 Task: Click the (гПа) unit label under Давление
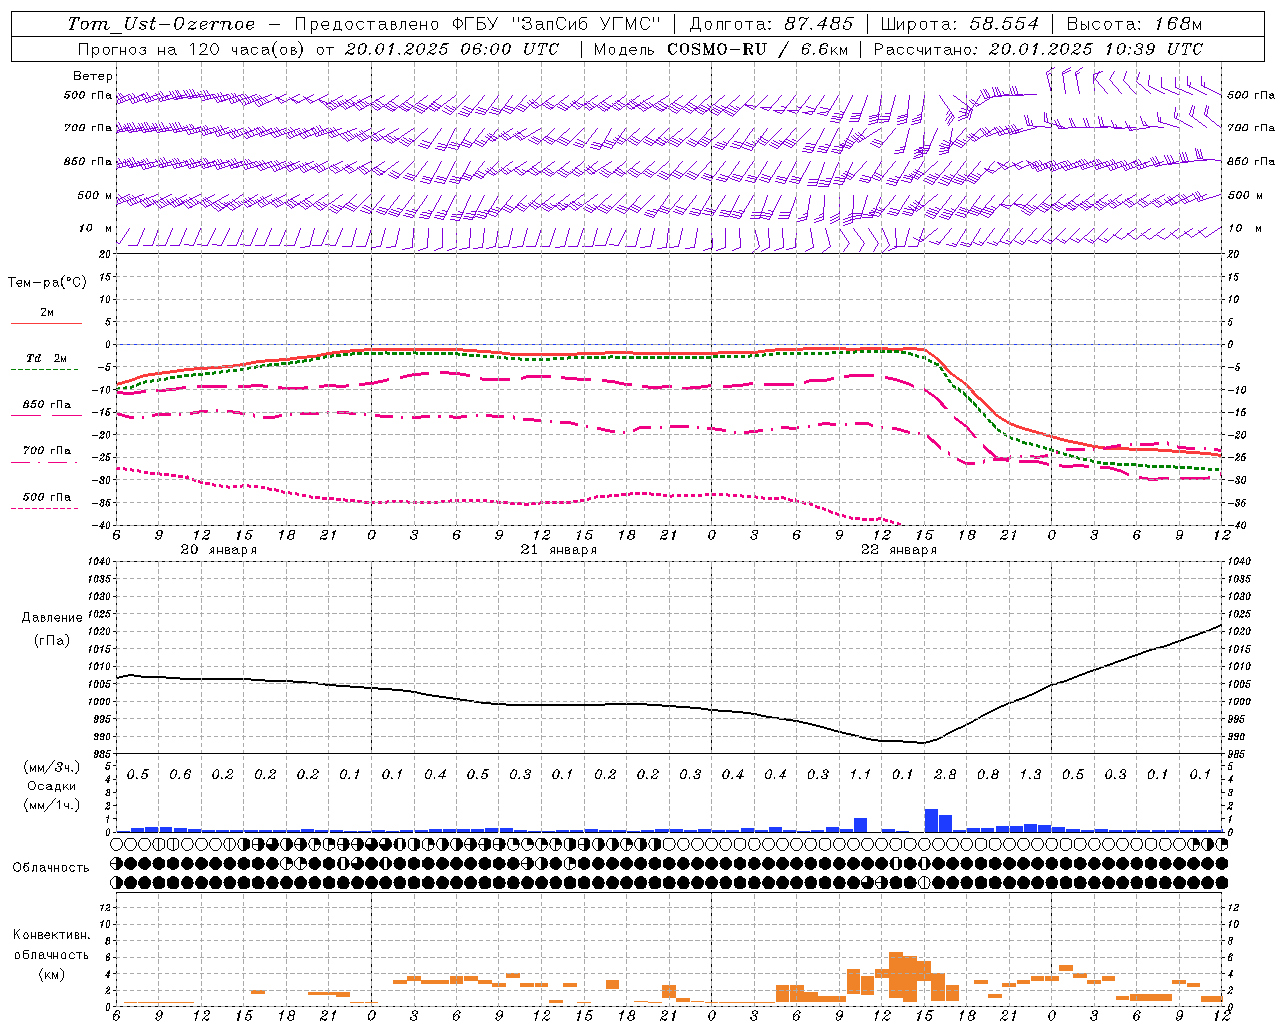pos(52,641)
